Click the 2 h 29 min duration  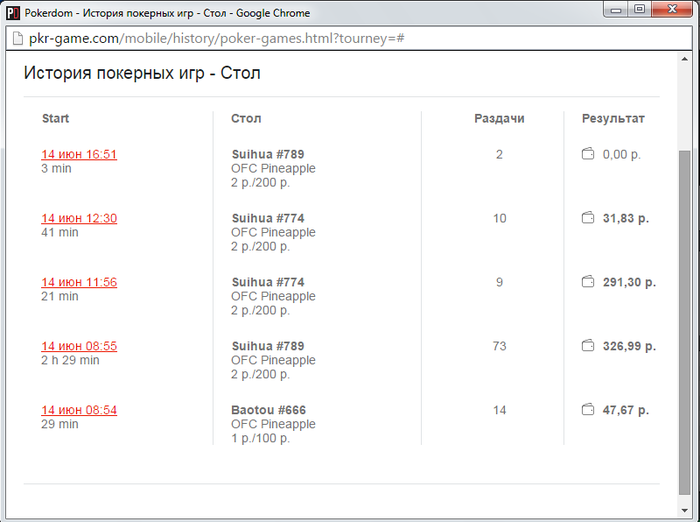point(70,360)
